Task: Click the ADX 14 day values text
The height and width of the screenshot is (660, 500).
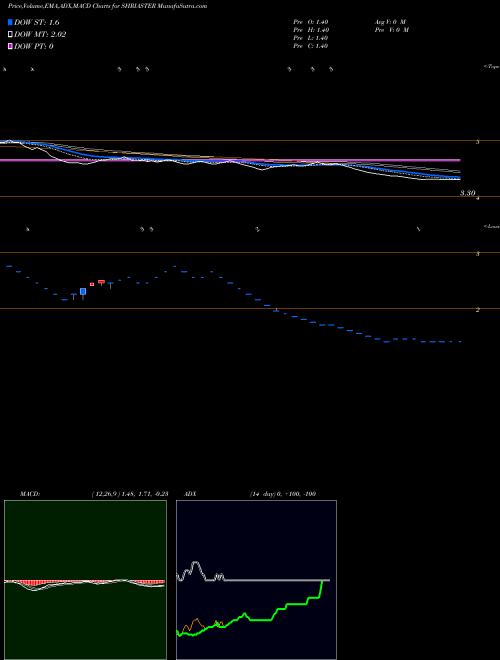Action: (283, 494)
